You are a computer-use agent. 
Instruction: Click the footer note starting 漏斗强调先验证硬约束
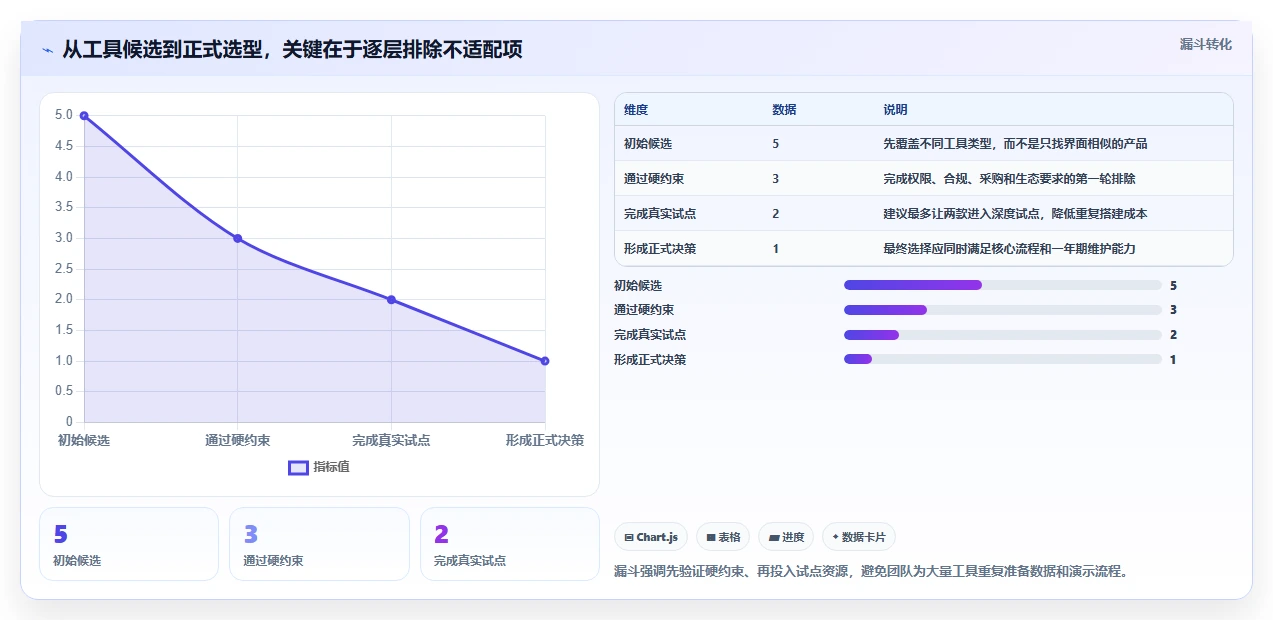[x=871, y=572]
